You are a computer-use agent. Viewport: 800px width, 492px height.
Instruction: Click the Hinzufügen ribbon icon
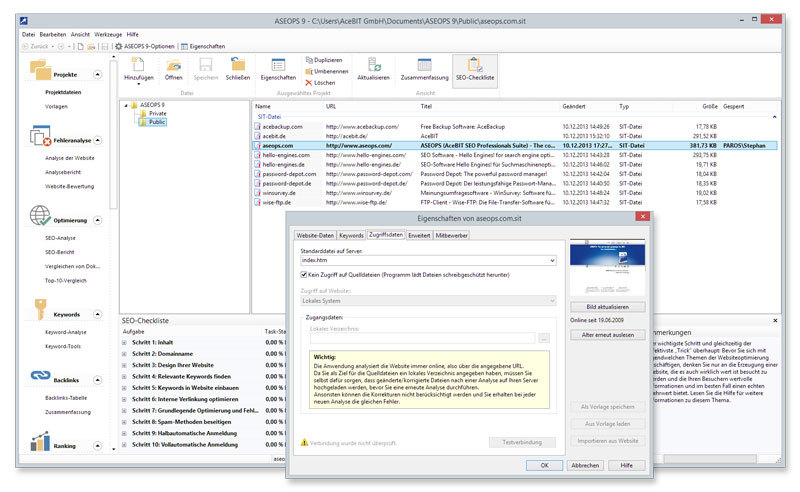pos(138,66)
